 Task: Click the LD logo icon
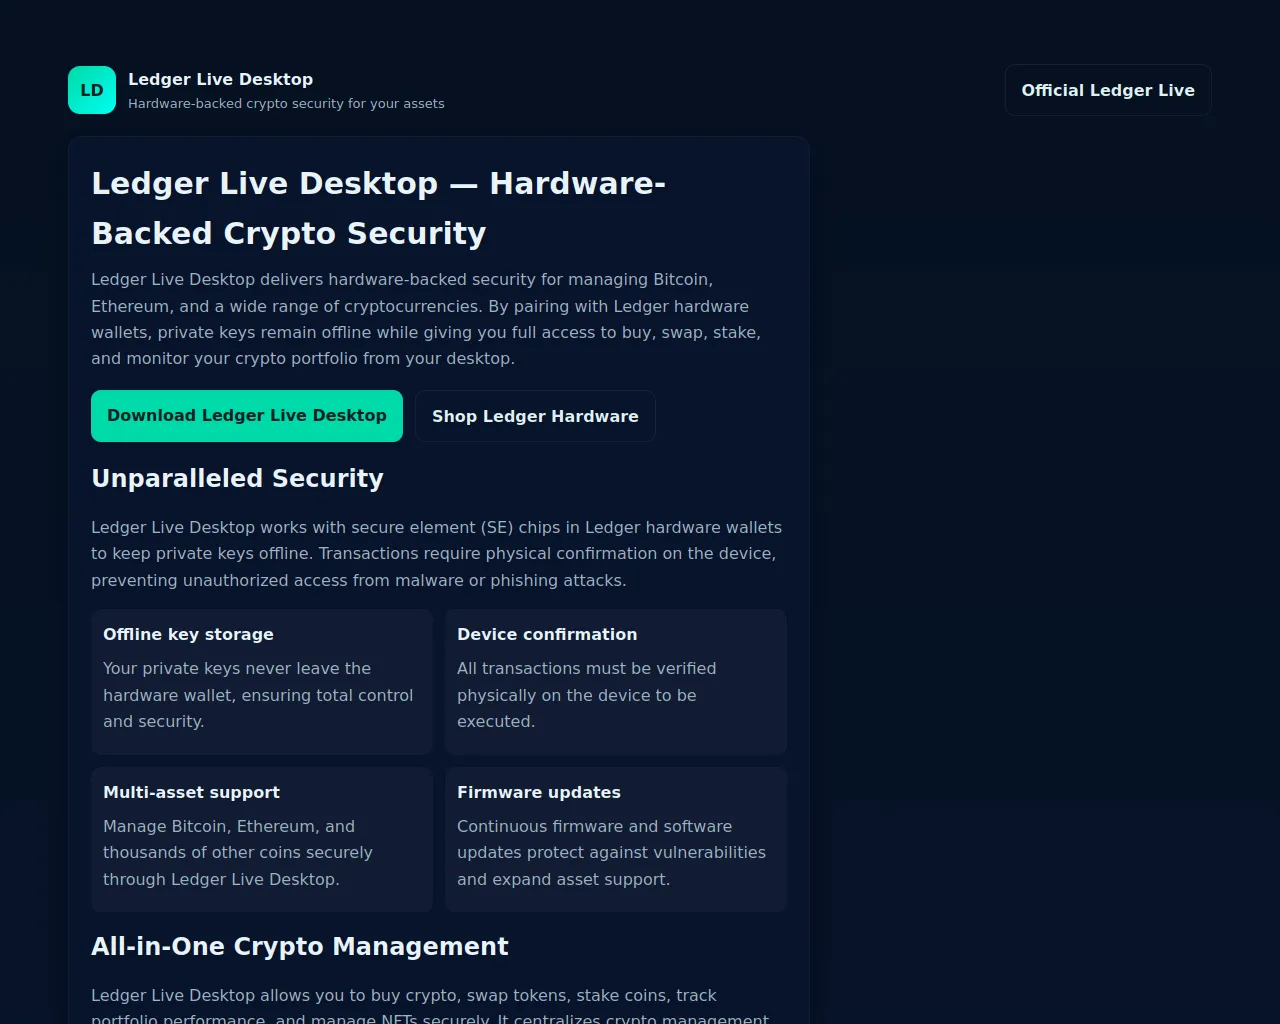[x=92, y=90]
